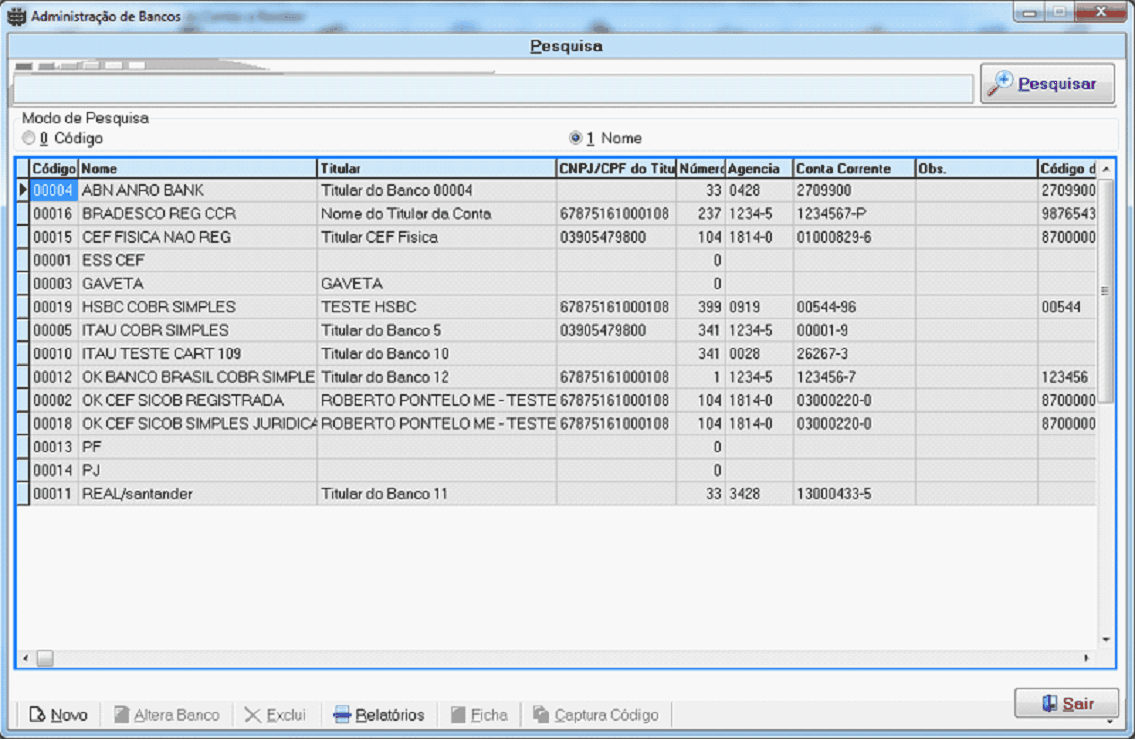Click the Novo new document icon
Image resolution: width=1136 pixels, height=740 pixels.
pos(38,715)
